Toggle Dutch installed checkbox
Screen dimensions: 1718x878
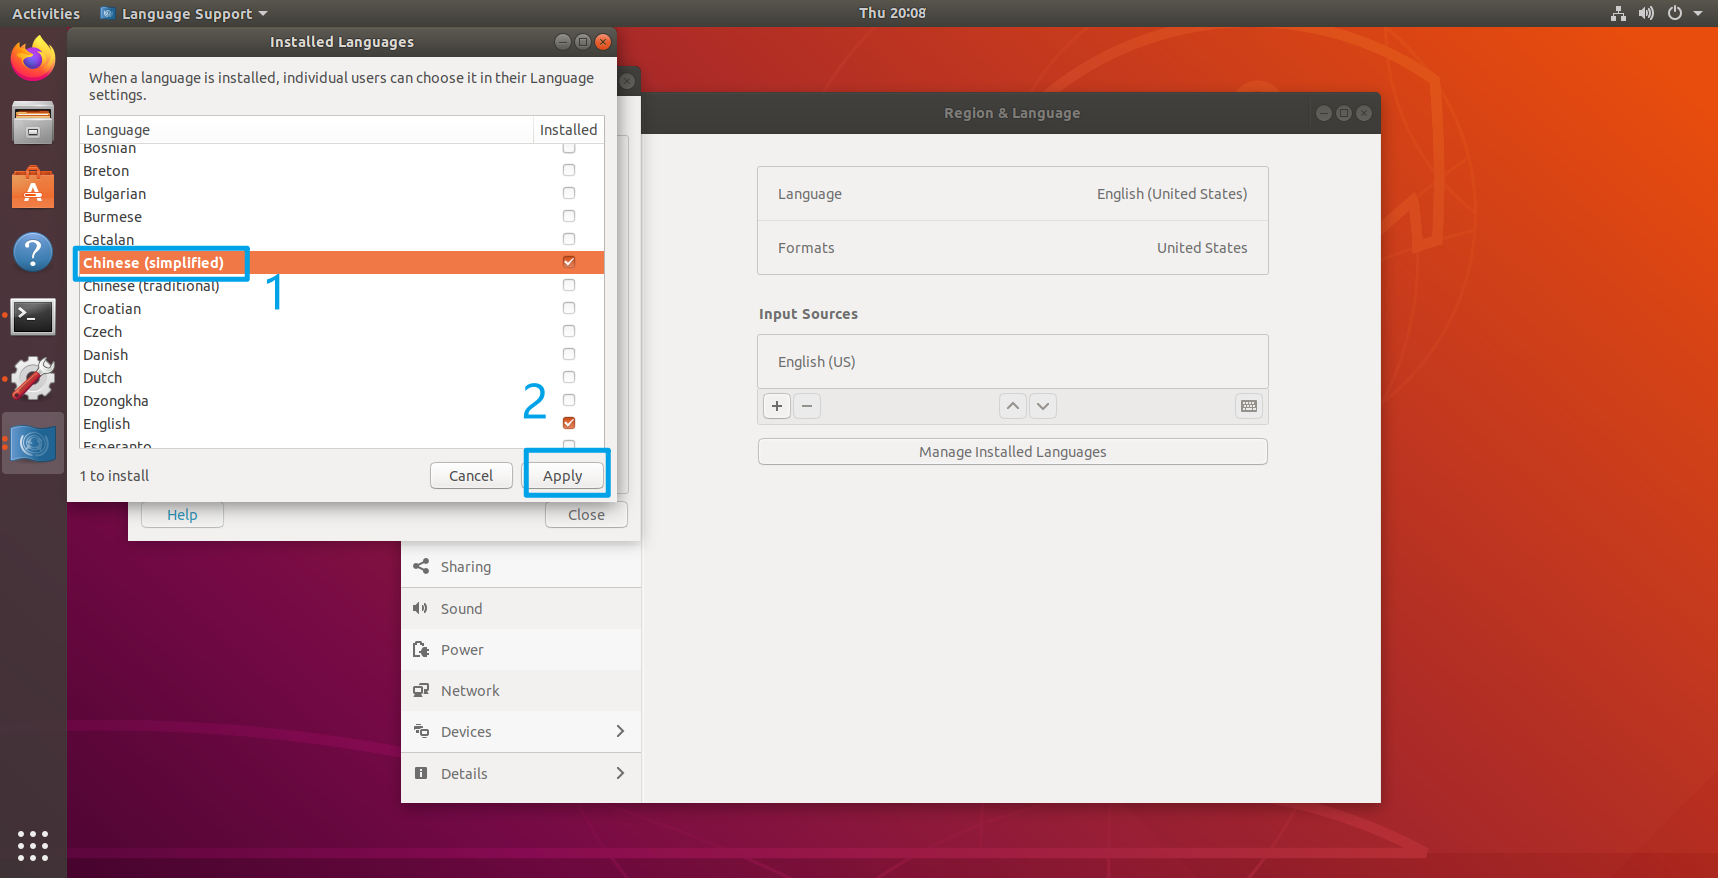(x=569, y=377)
